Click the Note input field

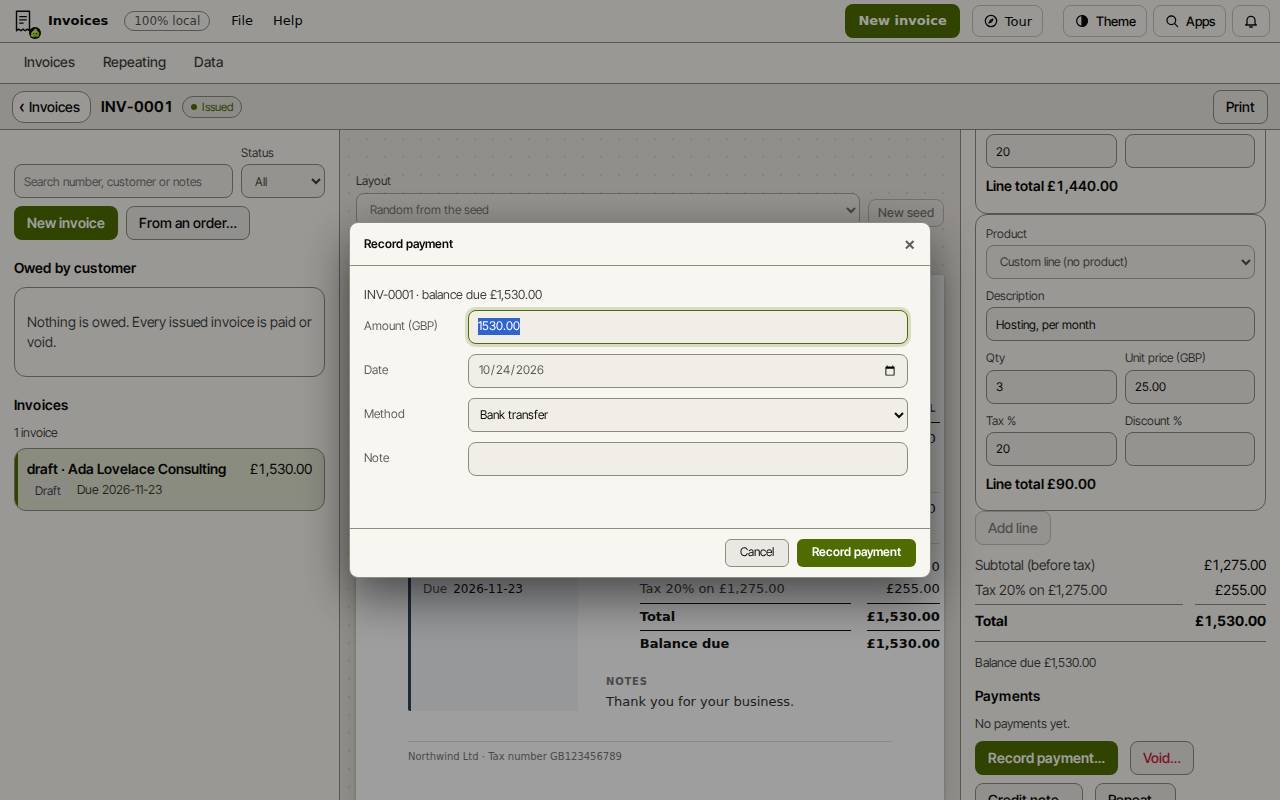[688, 459]
